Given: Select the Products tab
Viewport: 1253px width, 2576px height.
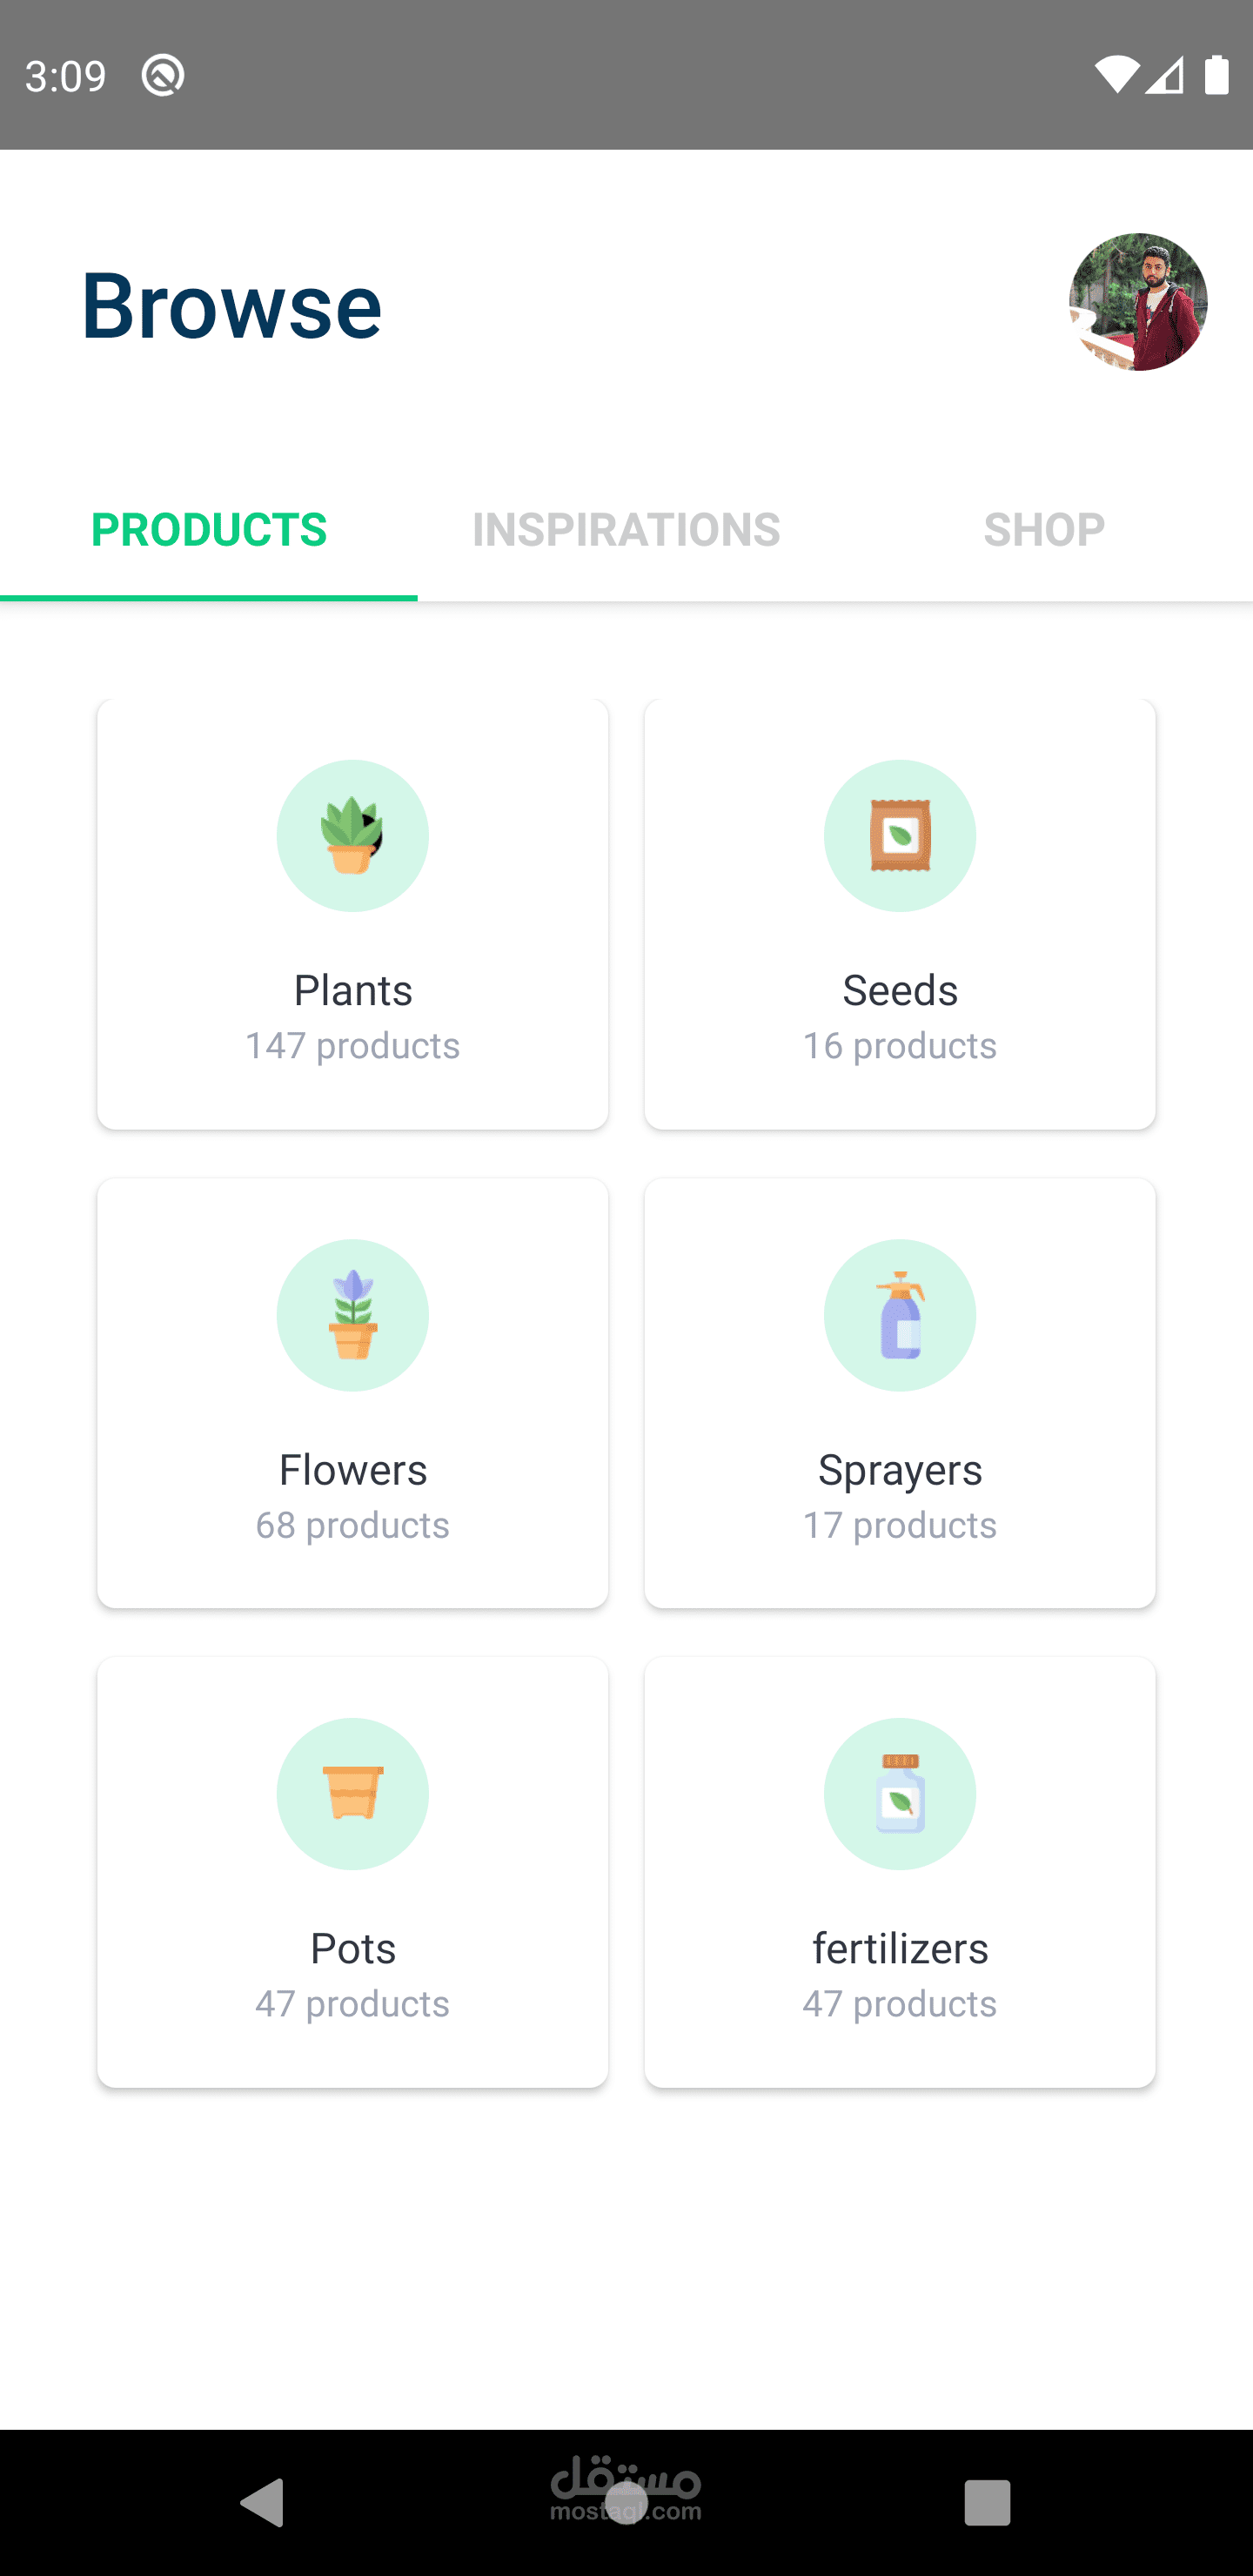Looking at the screenshot, I should [x=209, y=530].
